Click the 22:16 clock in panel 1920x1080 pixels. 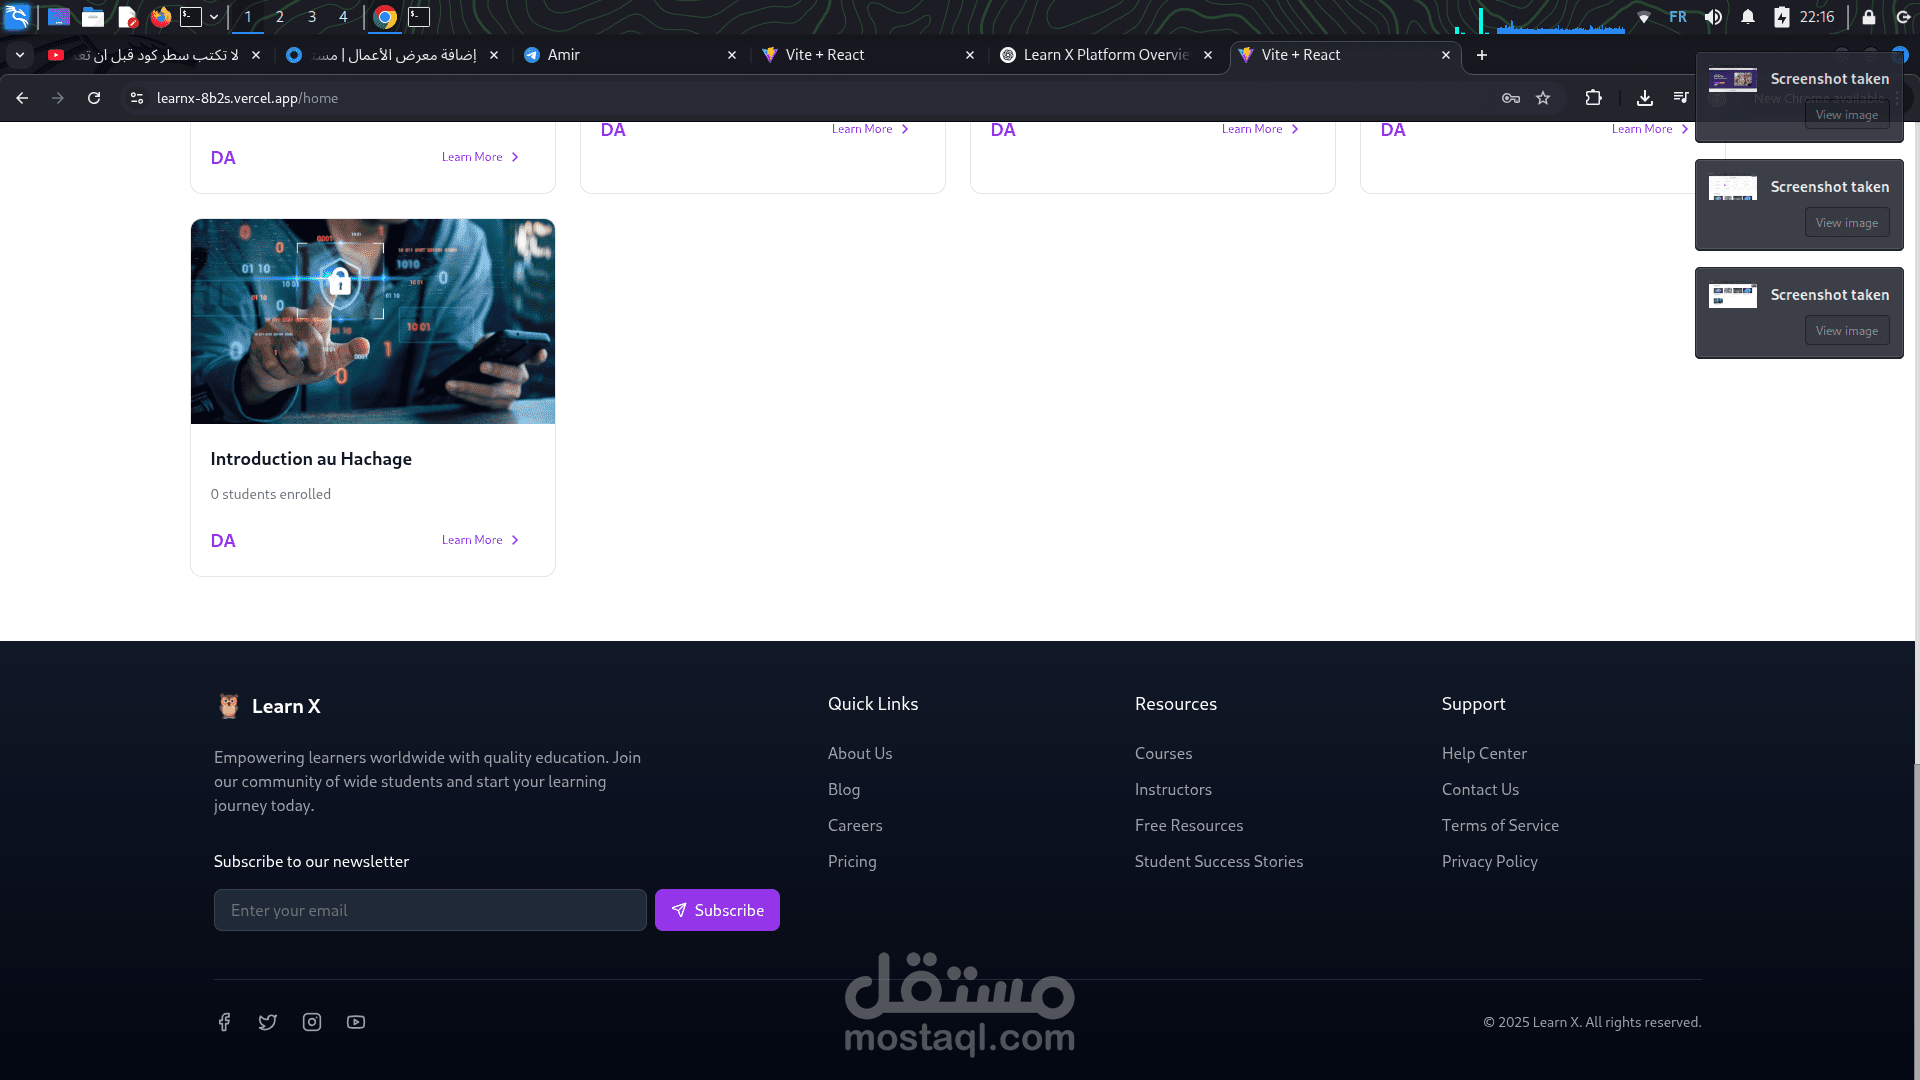pyautogui.click(x=1817, y=17)
